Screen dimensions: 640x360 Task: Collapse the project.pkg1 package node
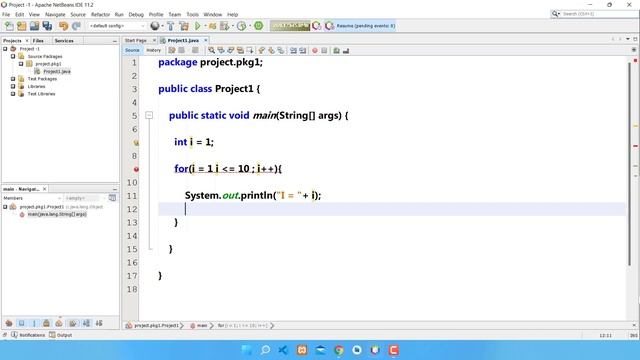click(21, 64)
